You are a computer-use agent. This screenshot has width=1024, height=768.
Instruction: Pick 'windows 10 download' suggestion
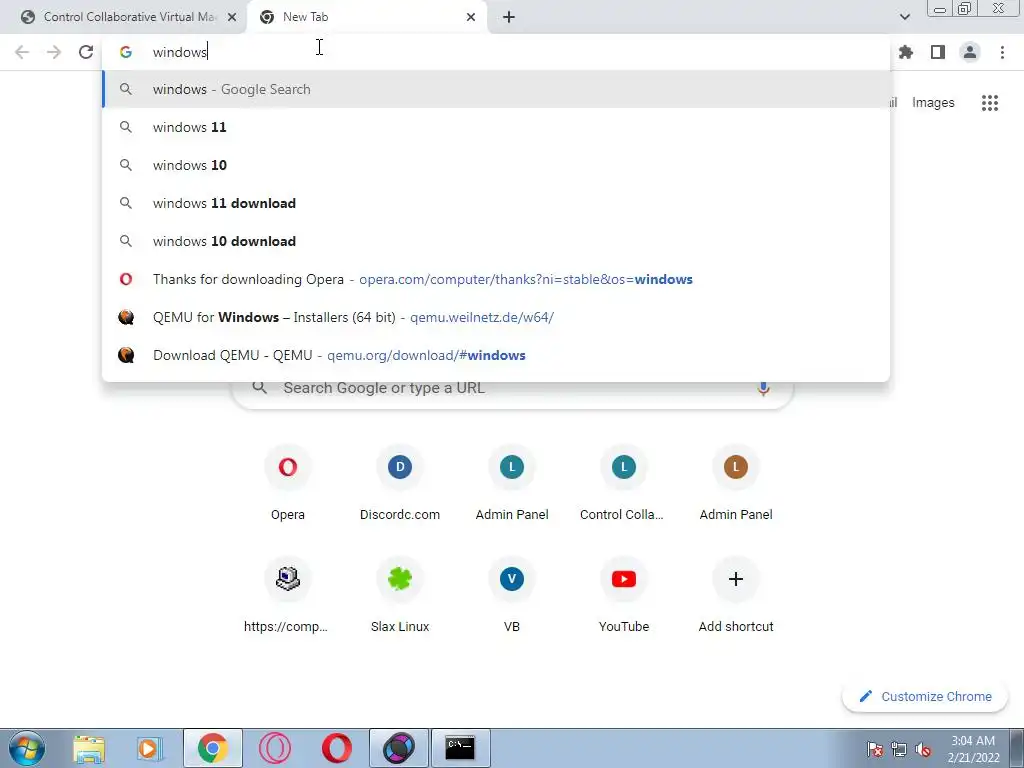coord(496,241)
